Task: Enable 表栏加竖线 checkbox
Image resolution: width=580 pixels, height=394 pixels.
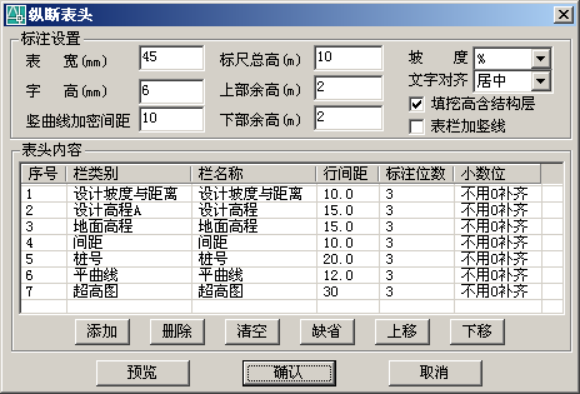Action: tap(417, 127)
